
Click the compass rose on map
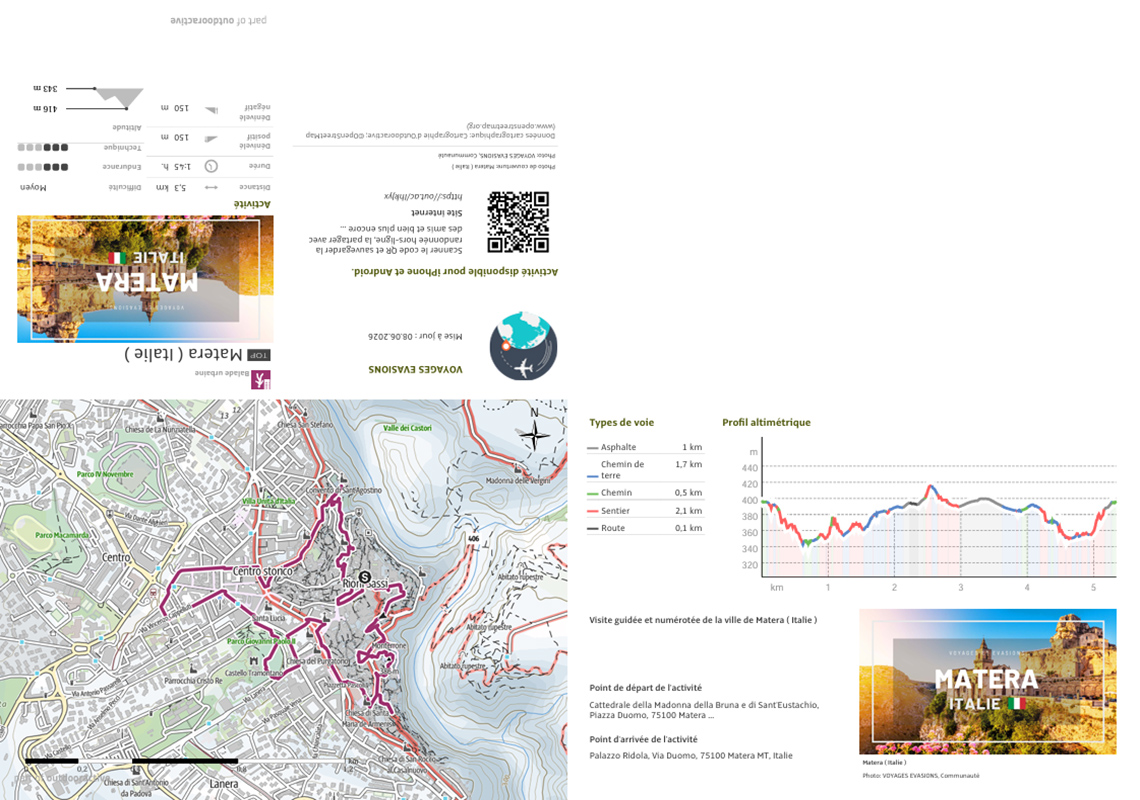click(x=534, y=435)
